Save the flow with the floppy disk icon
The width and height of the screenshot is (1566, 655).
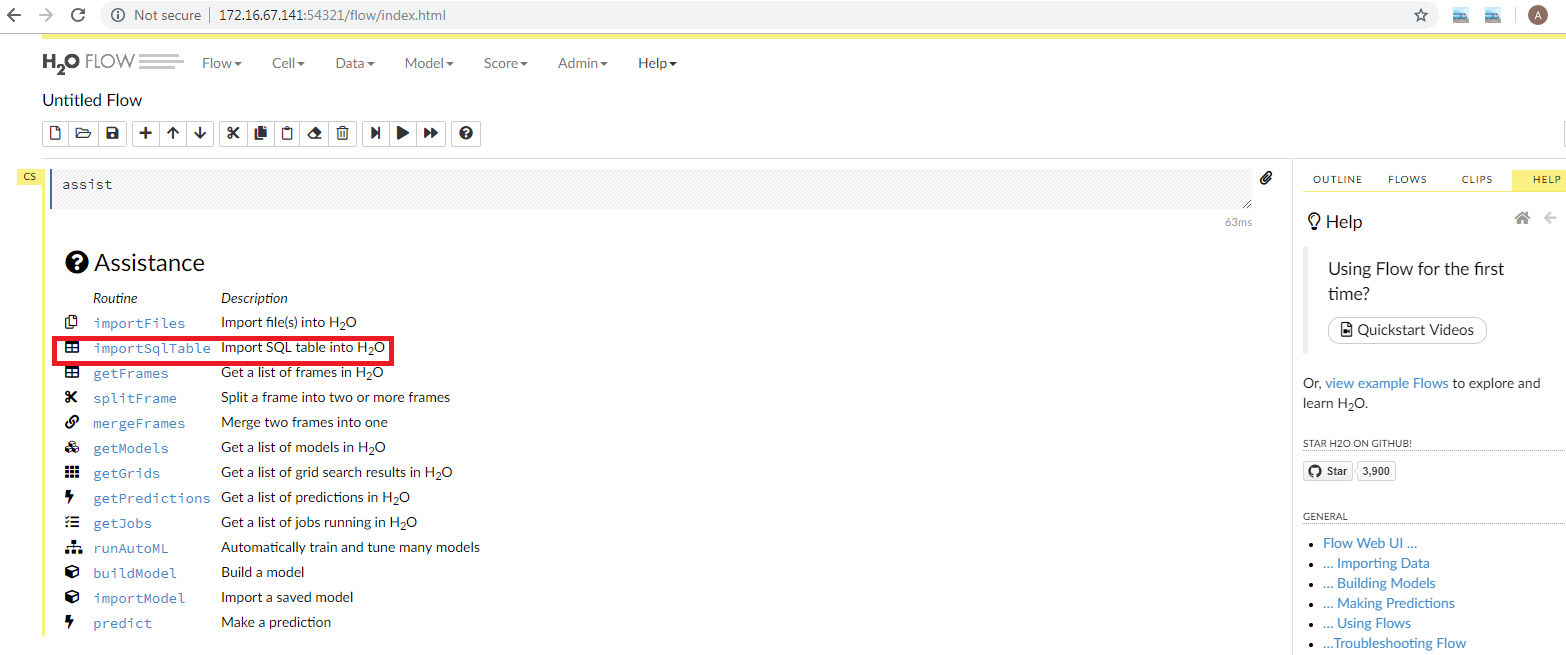tap(112, 133)
